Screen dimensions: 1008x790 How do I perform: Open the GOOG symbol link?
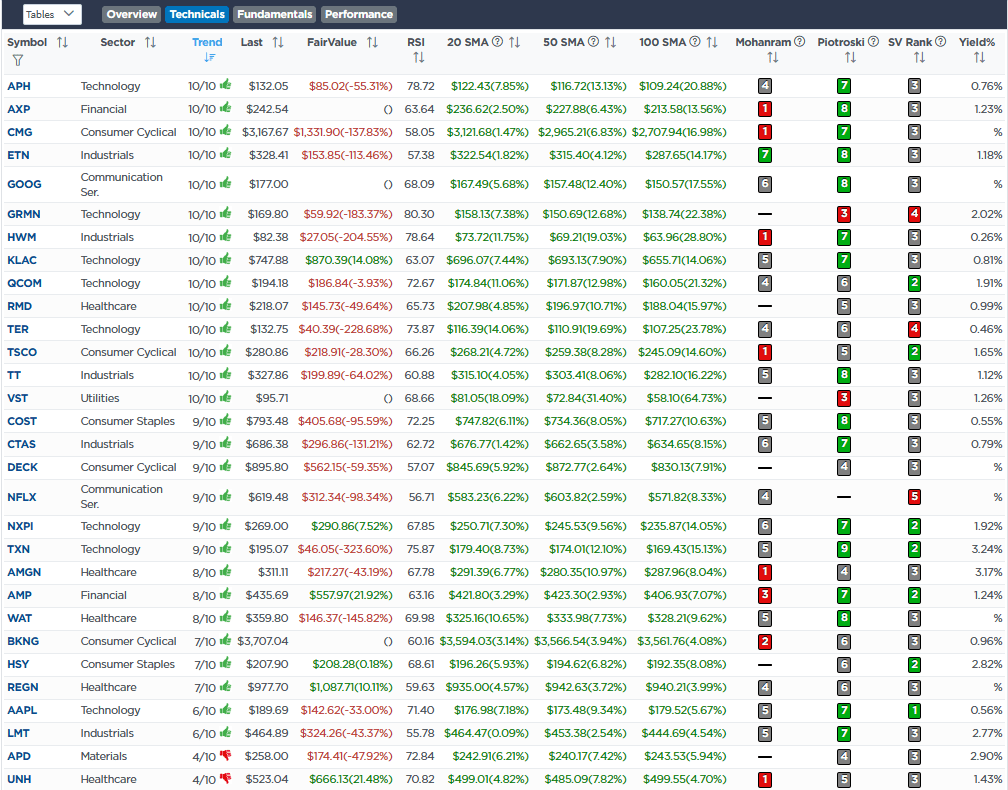(24, 184)
